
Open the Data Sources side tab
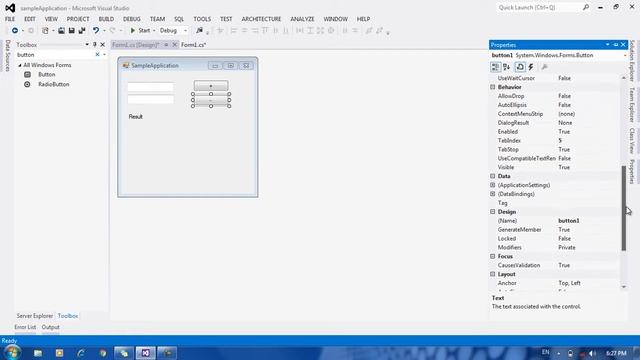[x=8, y=56]
